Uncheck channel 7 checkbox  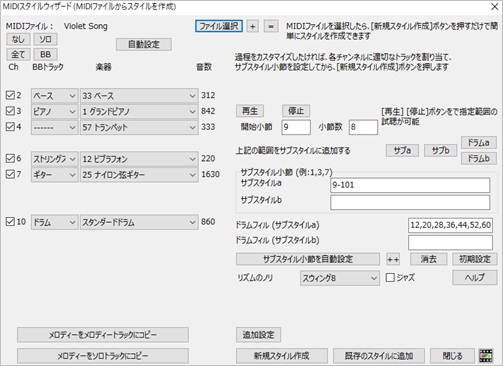[10, 174]
